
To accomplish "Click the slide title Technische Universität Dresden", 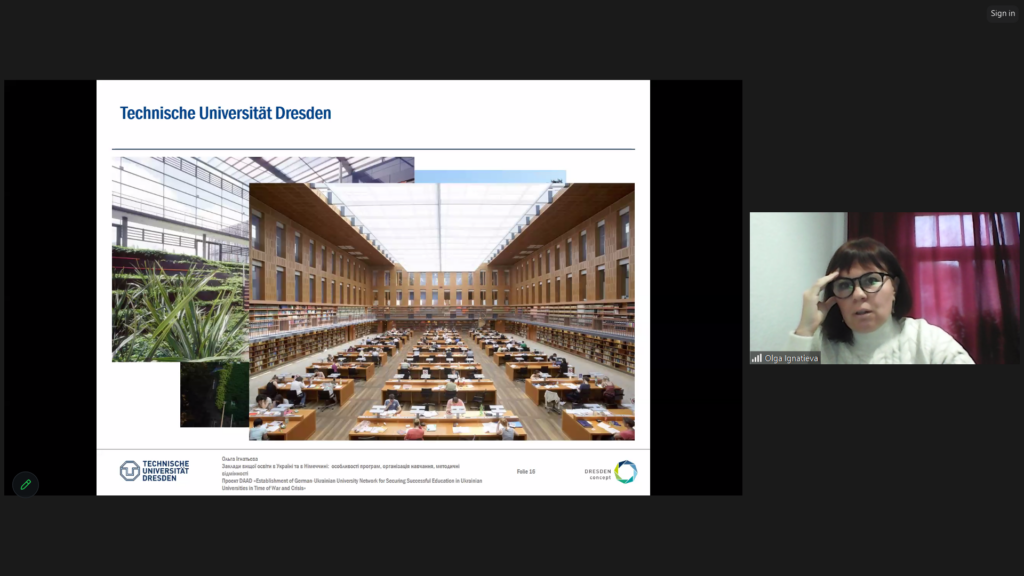I will 225,114.
